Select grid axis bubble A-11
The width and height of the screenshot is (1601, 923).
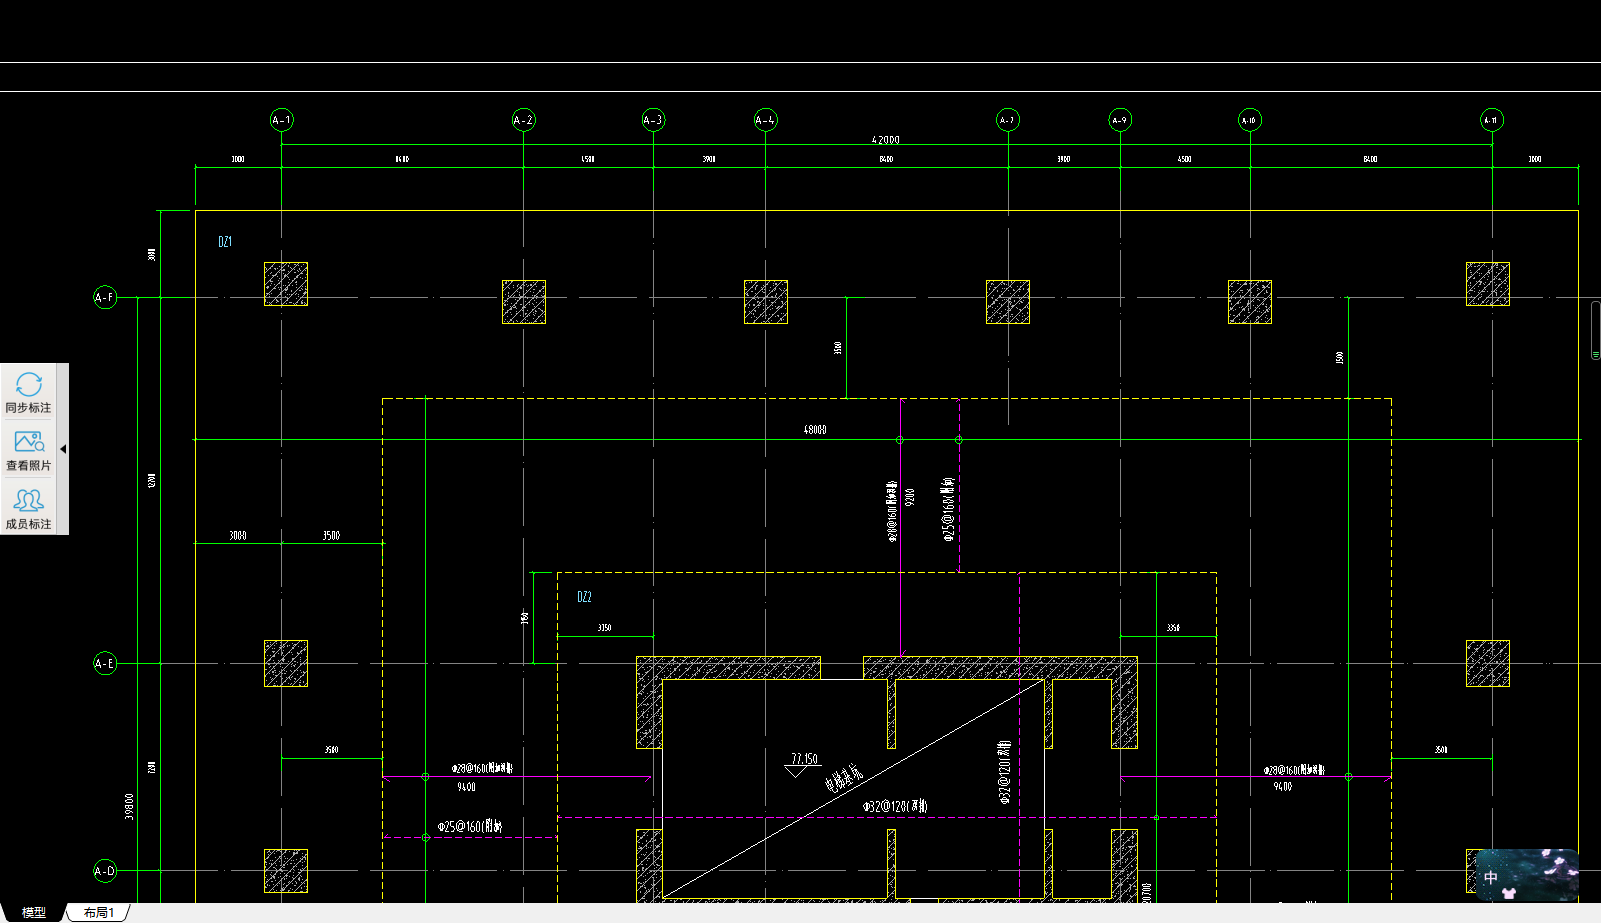click(1491, 120)
